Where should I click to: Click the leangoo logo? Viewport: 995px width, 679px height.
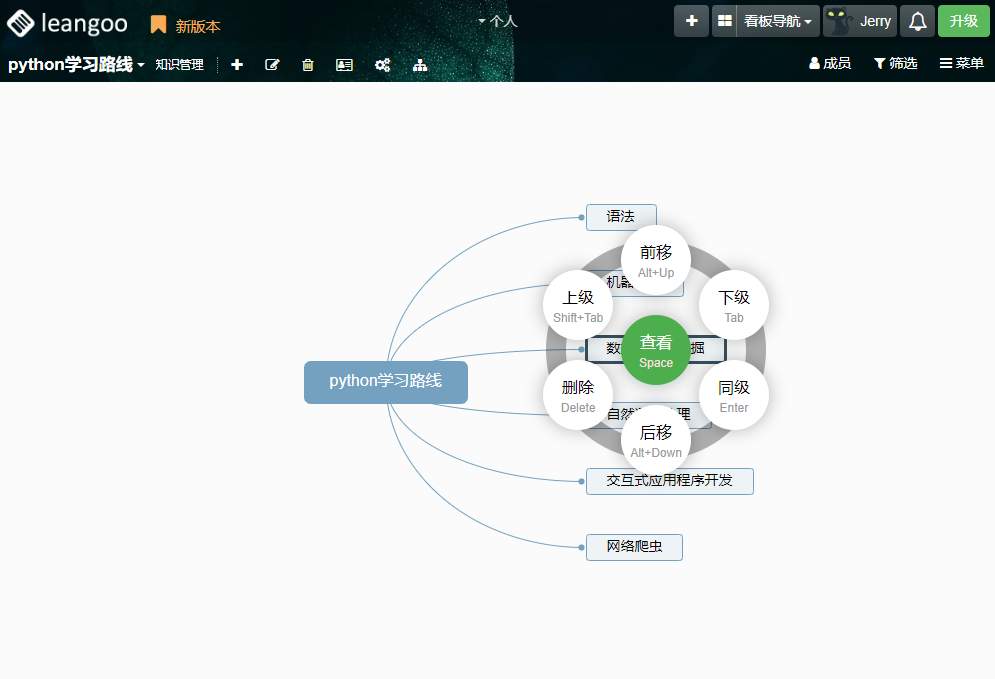pos(67,22)
